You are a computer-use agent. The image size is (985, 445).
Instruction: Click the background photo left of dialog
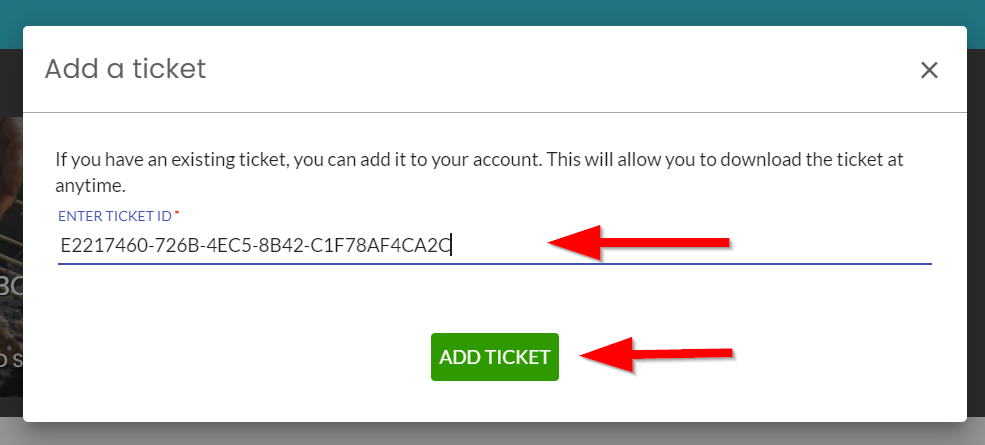(x=11, y=251)
